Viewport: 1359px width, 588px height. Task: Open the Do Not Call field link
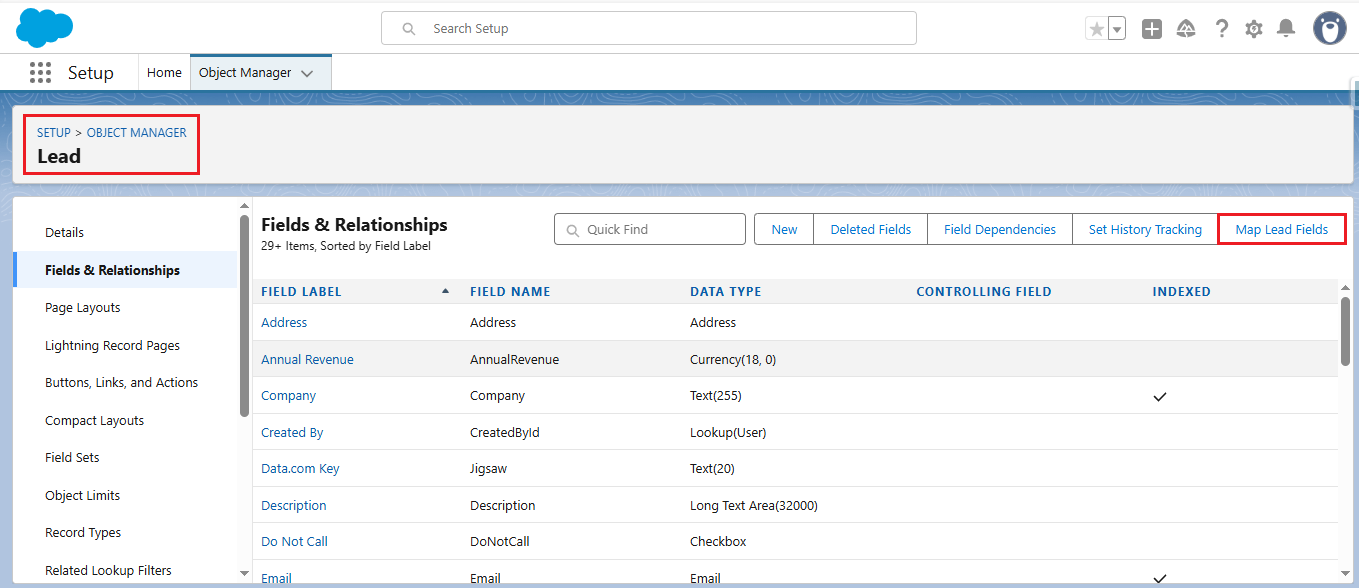click(294, 541)
